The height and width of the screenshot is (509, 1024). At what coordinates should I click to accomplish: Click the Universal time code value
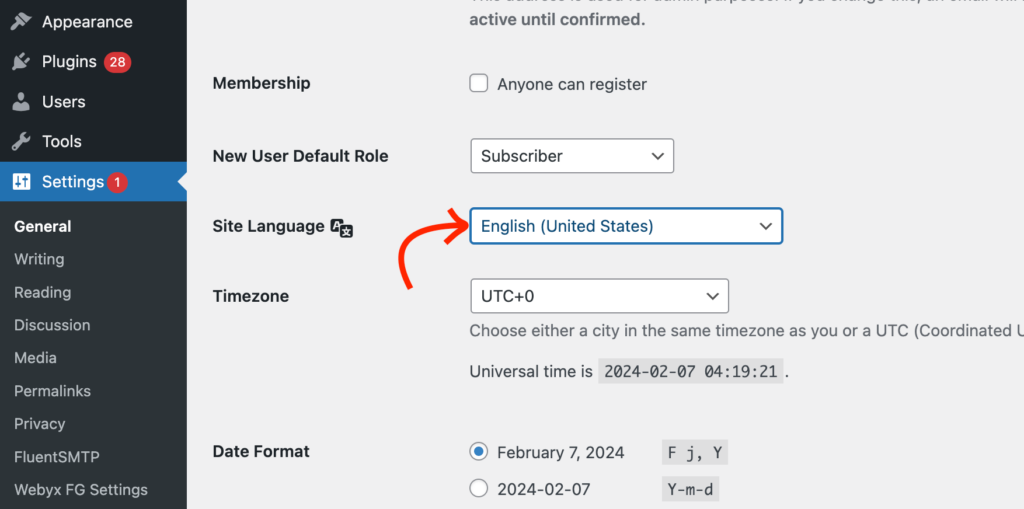tap(691, 372)
